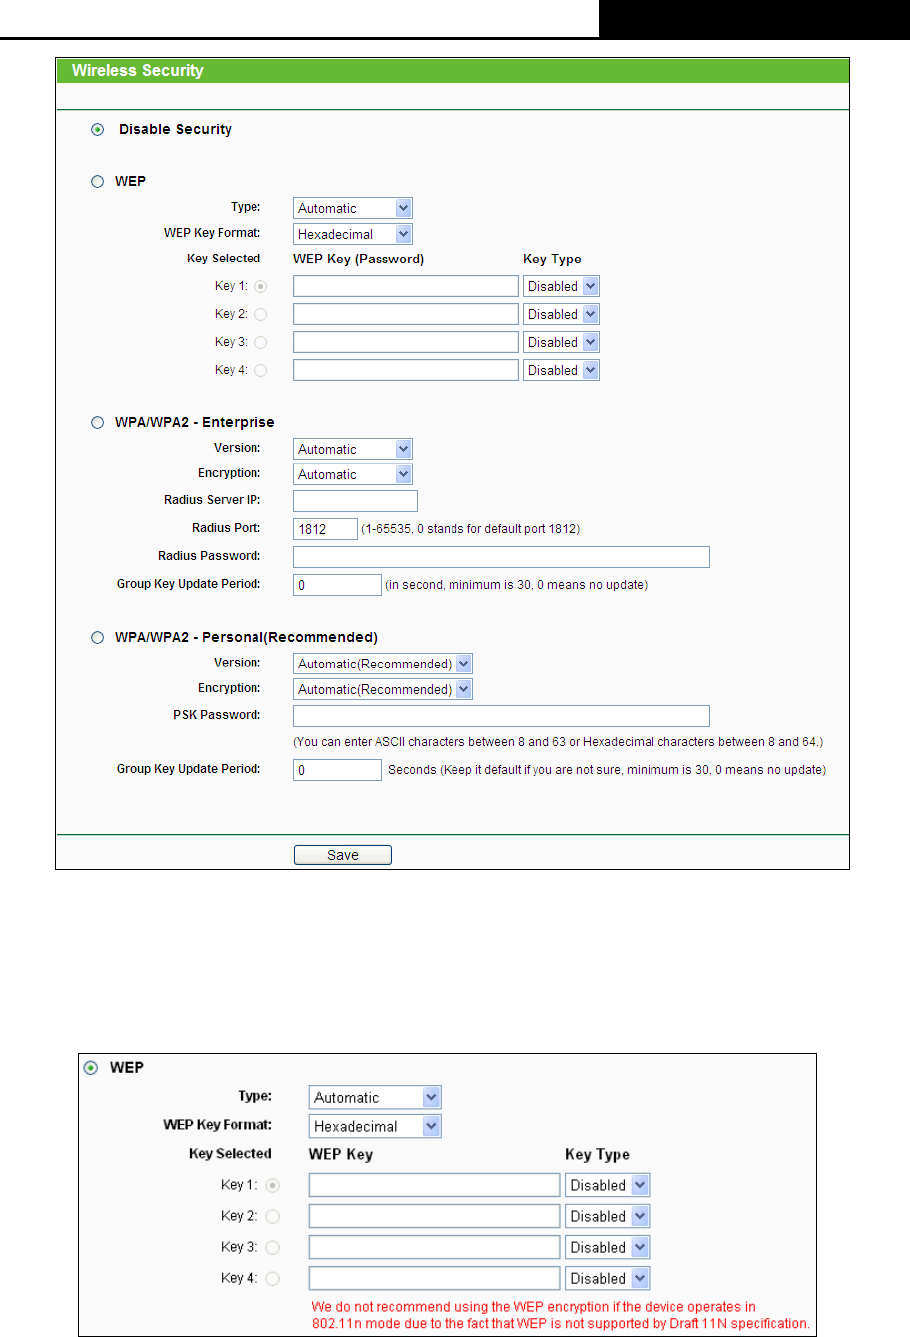Viewport: 910px width, 1337px height.
Task: Select Key 4 radio in lower WEP panel
Action: [x=273, y=1278]
